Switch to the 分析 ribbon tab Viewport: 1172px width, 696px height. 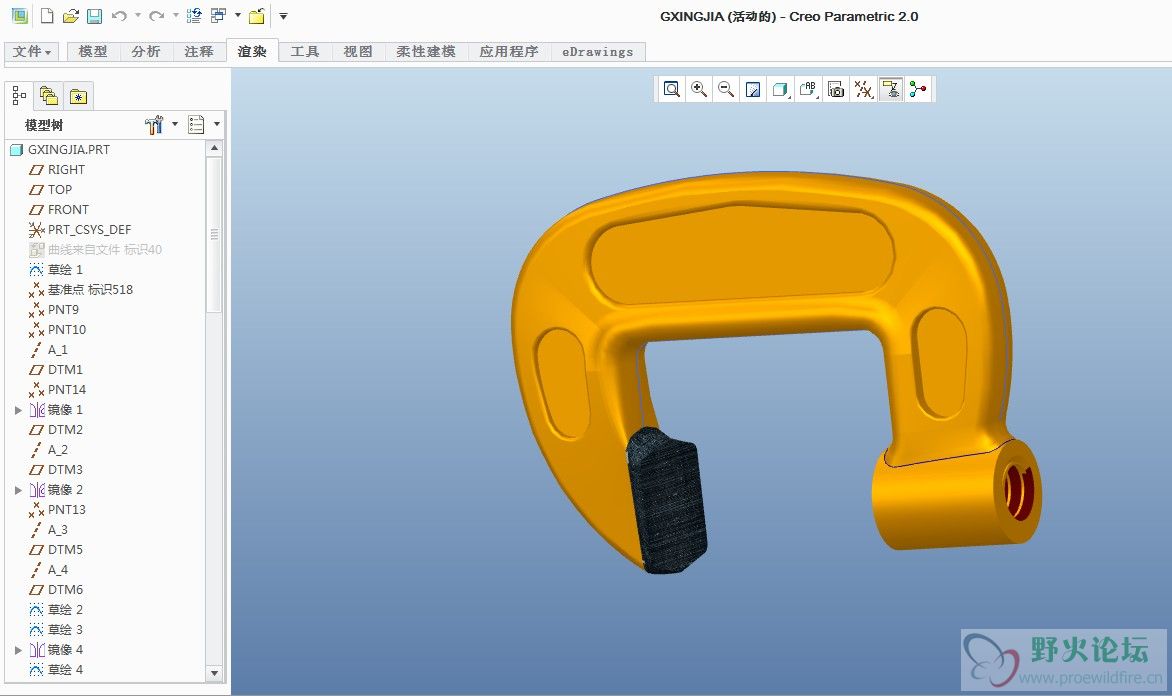pos(146,52)
